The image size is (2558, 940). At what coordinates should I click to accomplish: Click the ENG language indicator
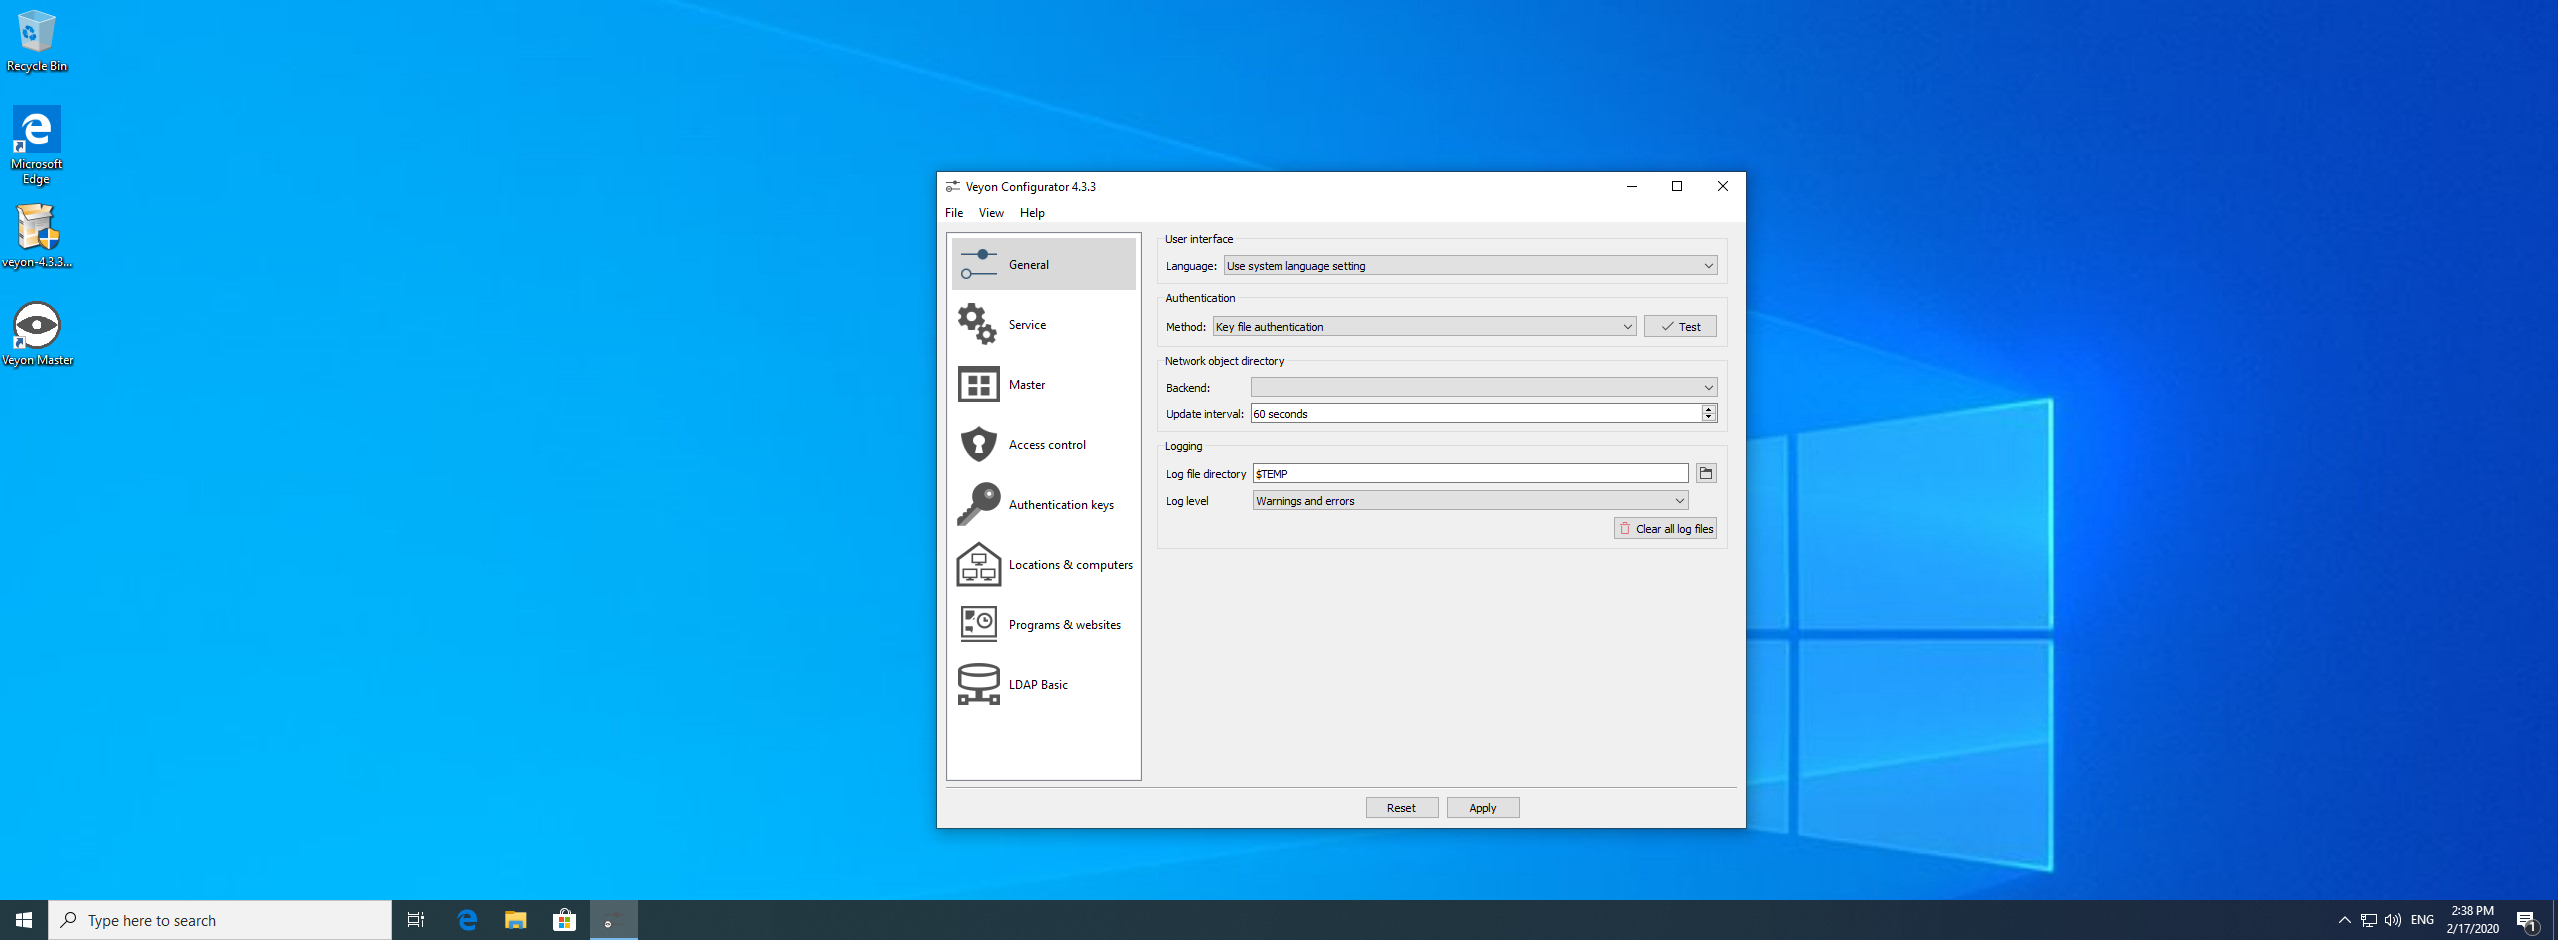[x=2422, y=920]
